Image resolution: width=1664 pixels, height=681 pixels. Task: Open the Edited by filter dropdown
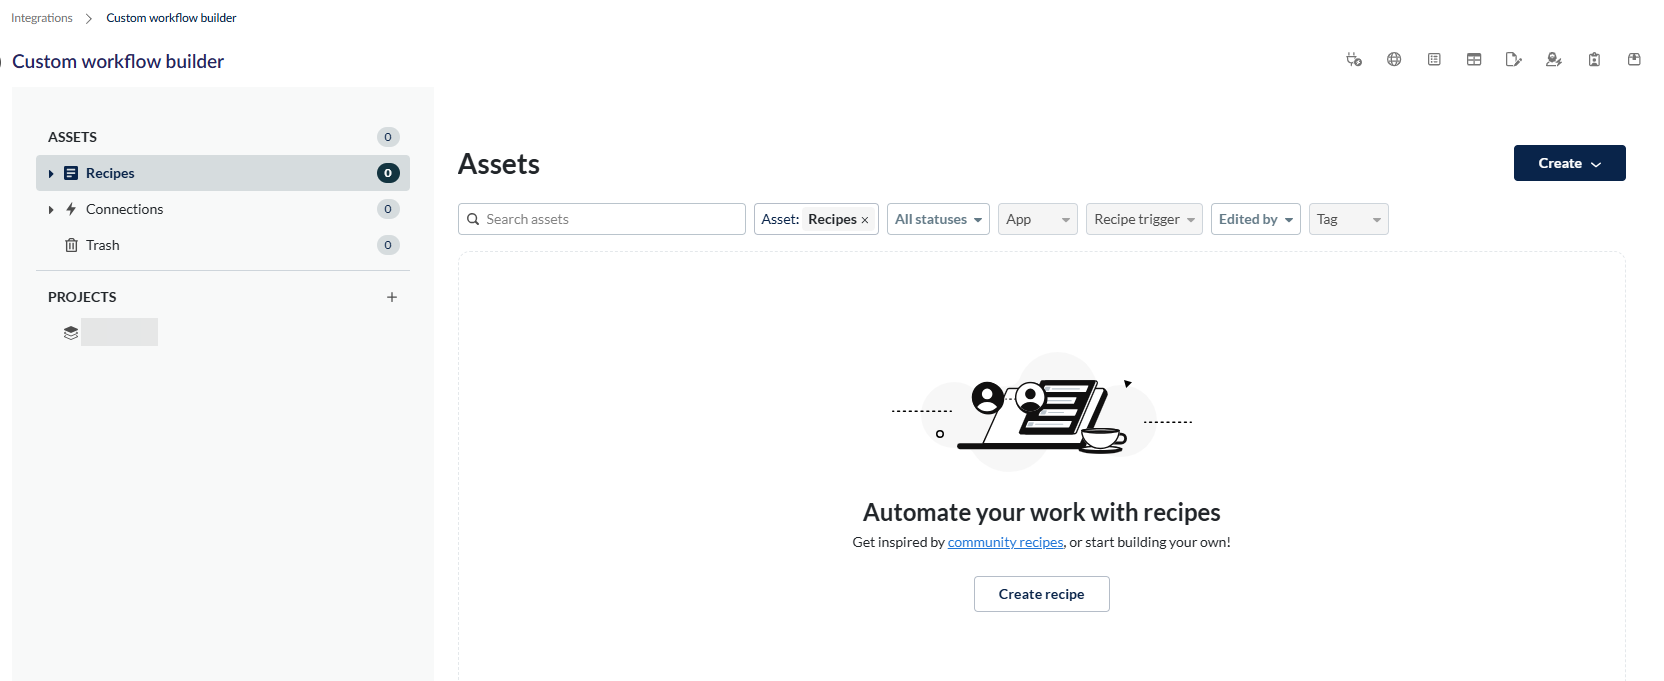[x=1256, y=219]
